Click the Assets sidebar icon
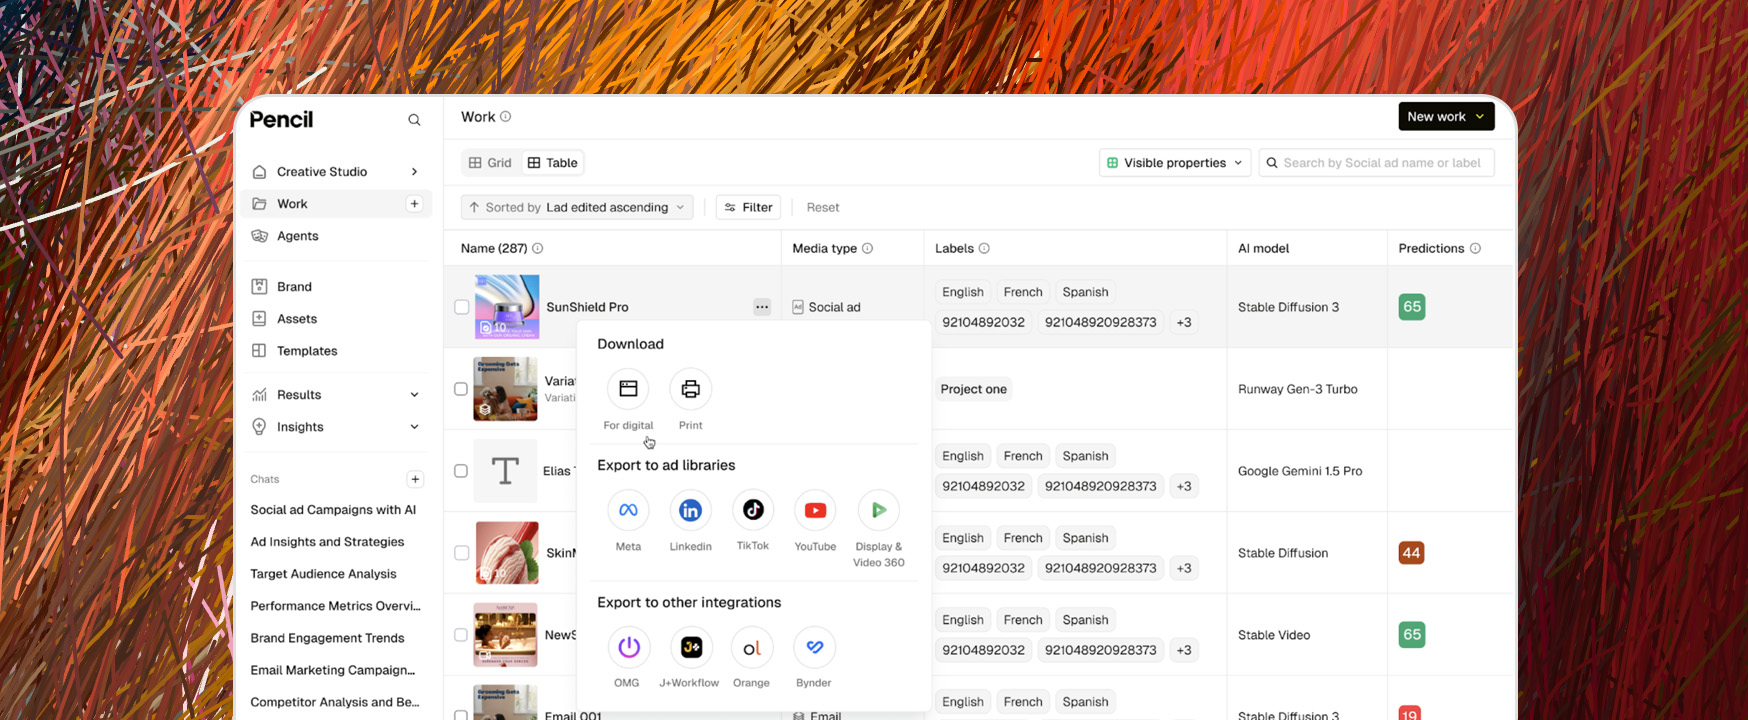1748x720 pixels. coord(259,318)
